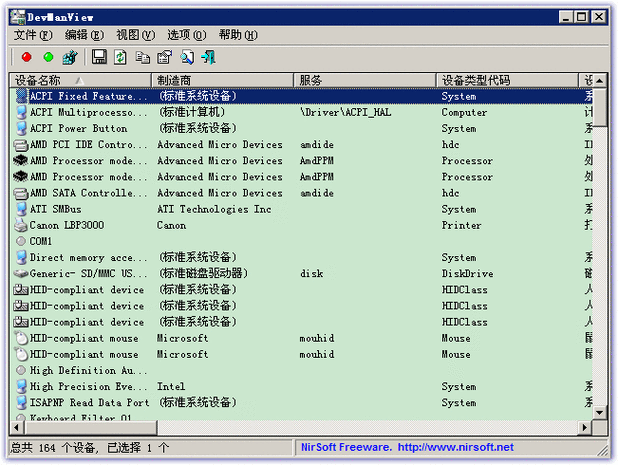Click the vertical scrollbar up arrow

tap(599, 81)
